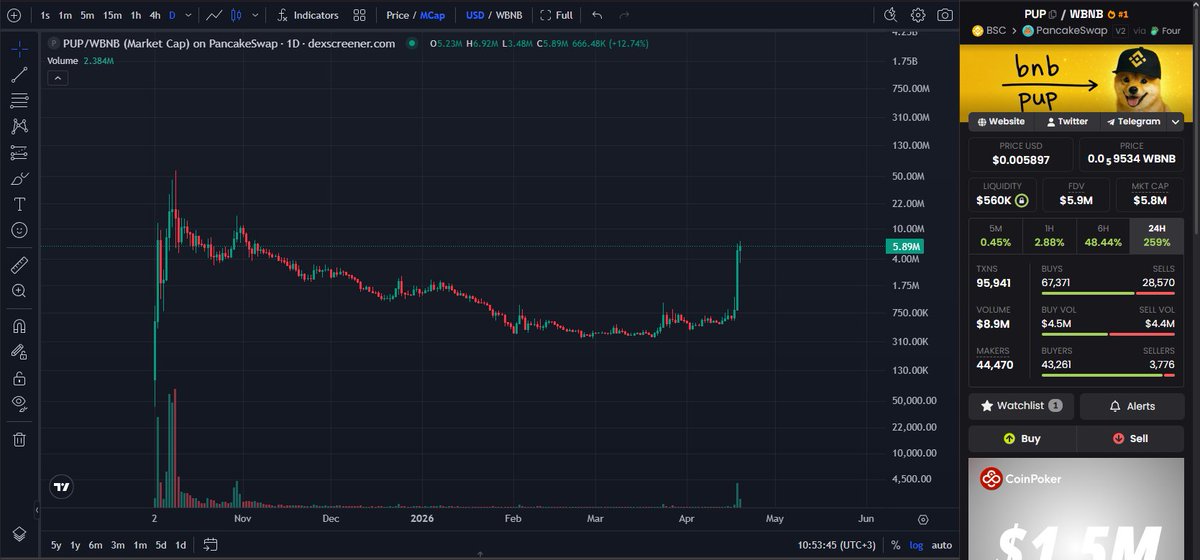
Task: Switch to line chart style
Action: (x=214, y=15)
